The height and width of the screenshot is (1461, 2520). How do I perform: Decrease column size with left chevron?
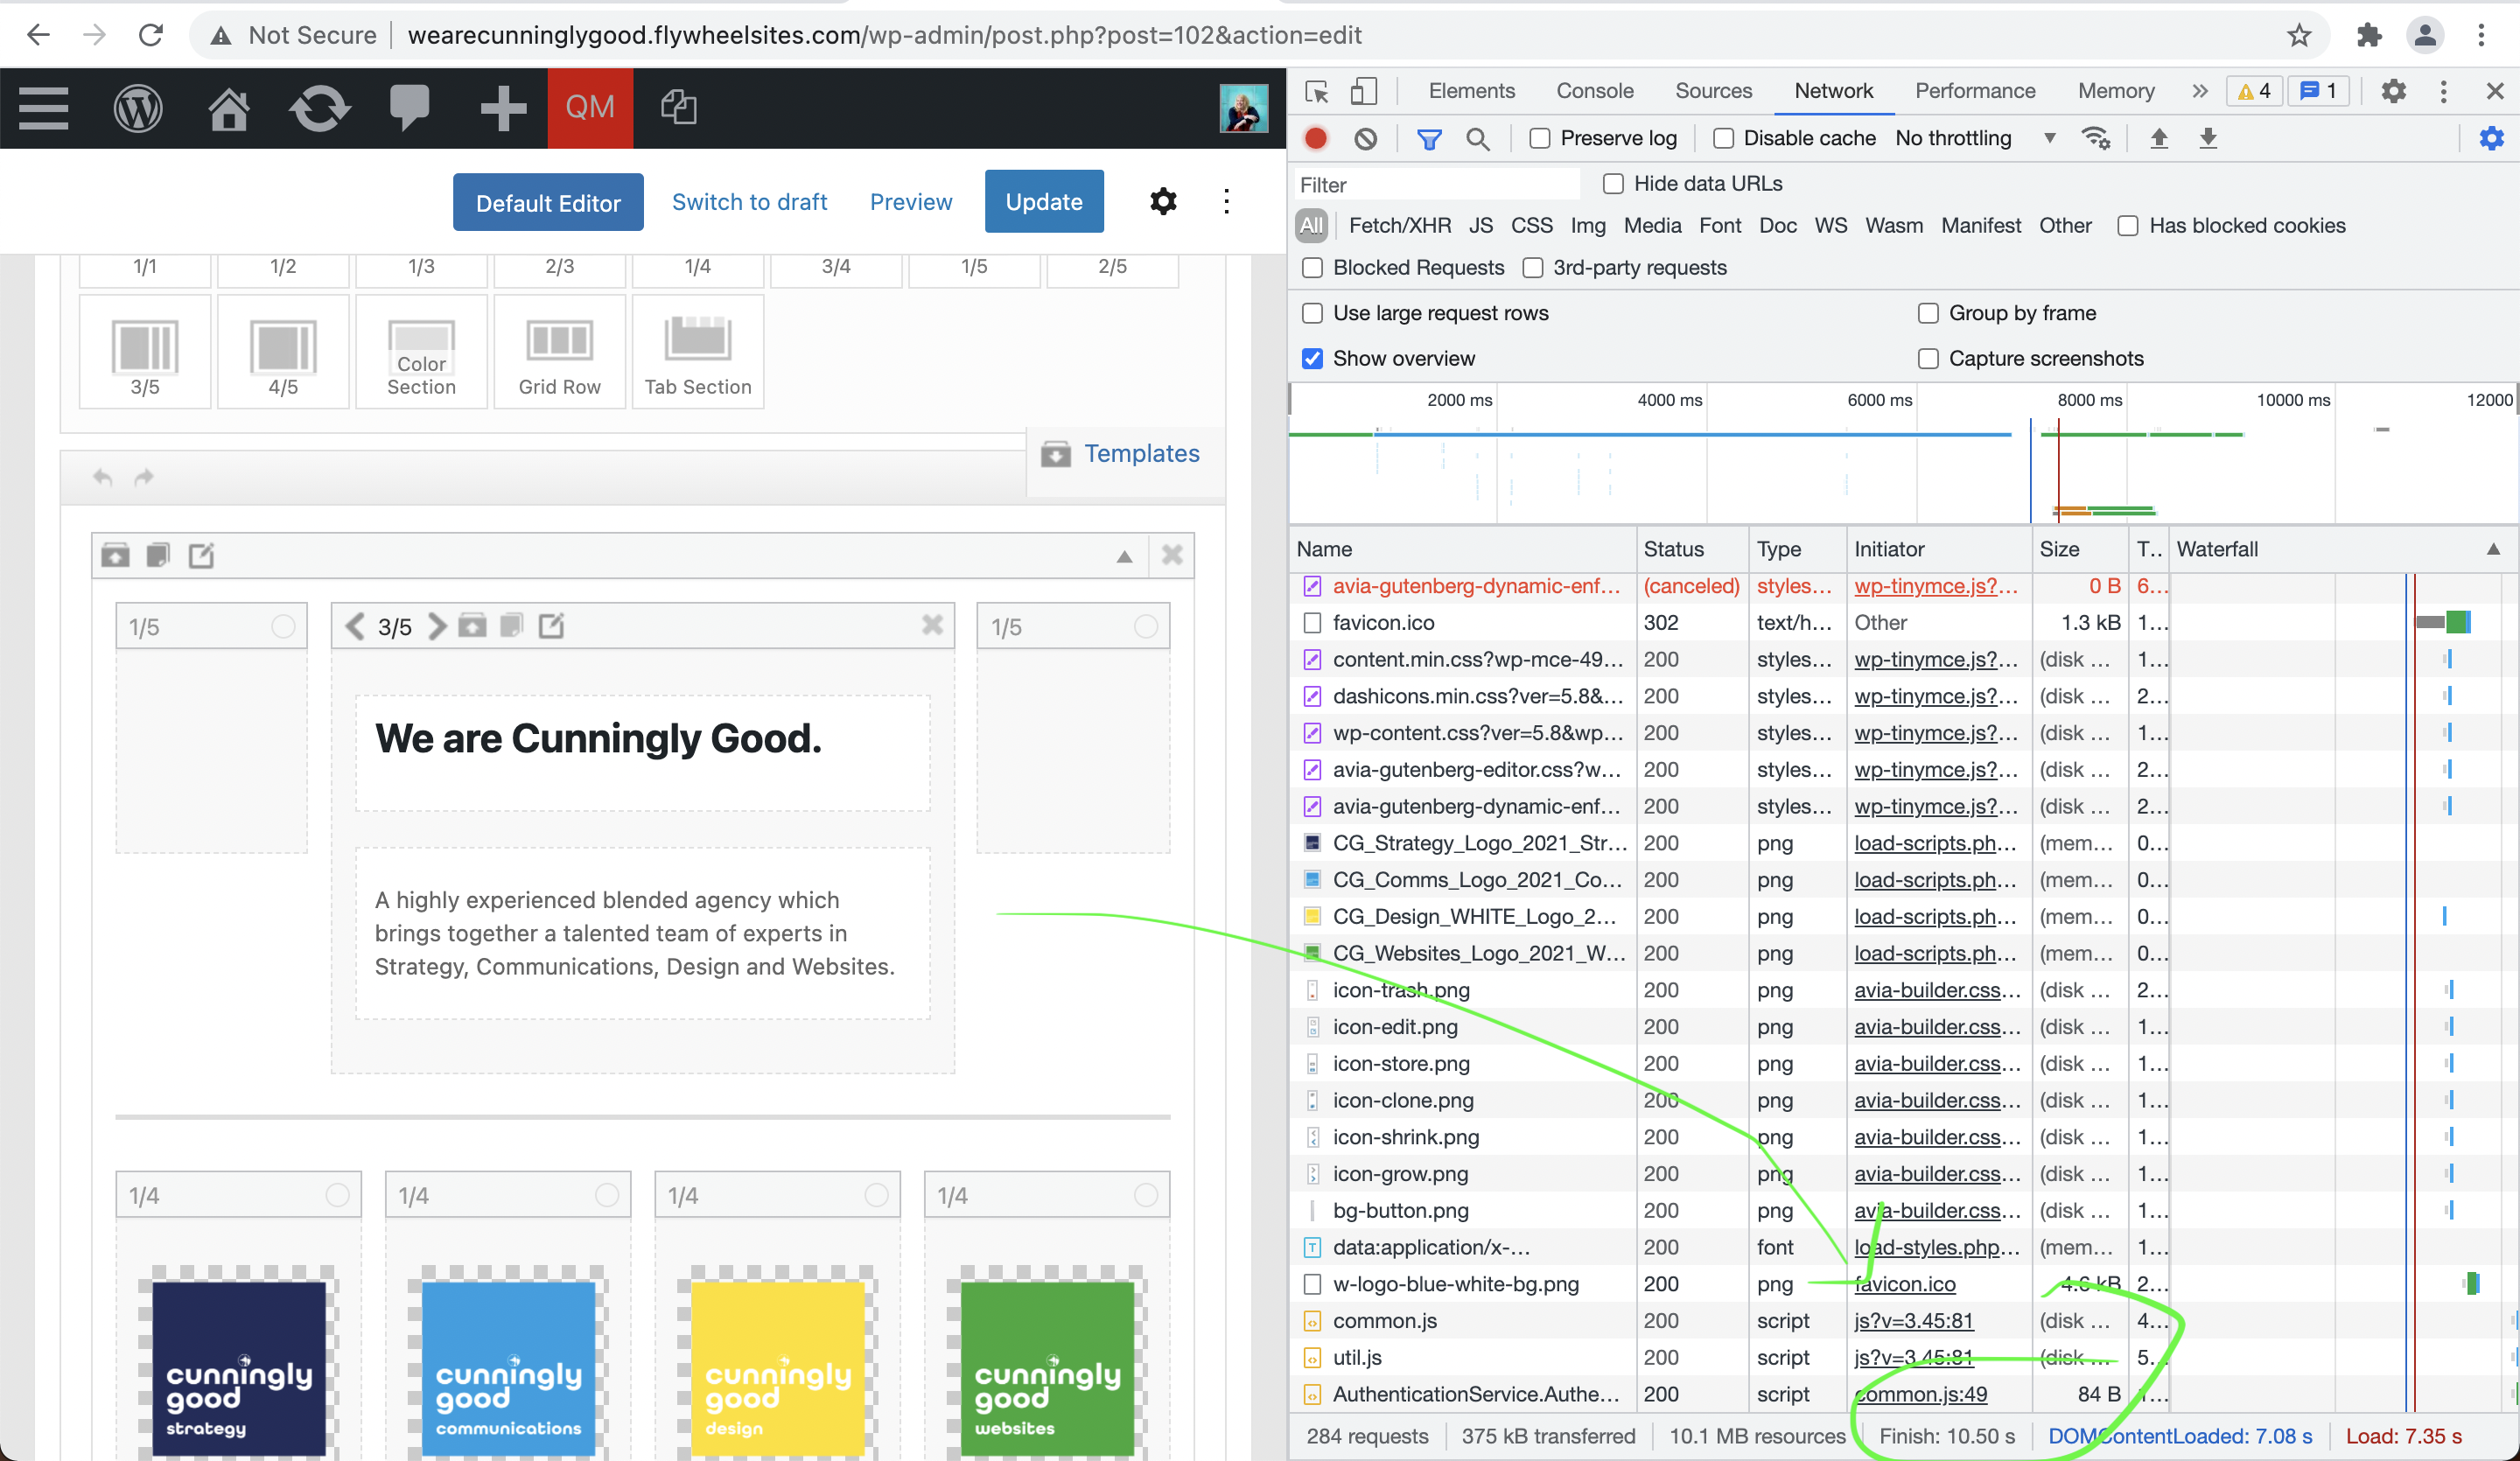[x=354, y=626]
